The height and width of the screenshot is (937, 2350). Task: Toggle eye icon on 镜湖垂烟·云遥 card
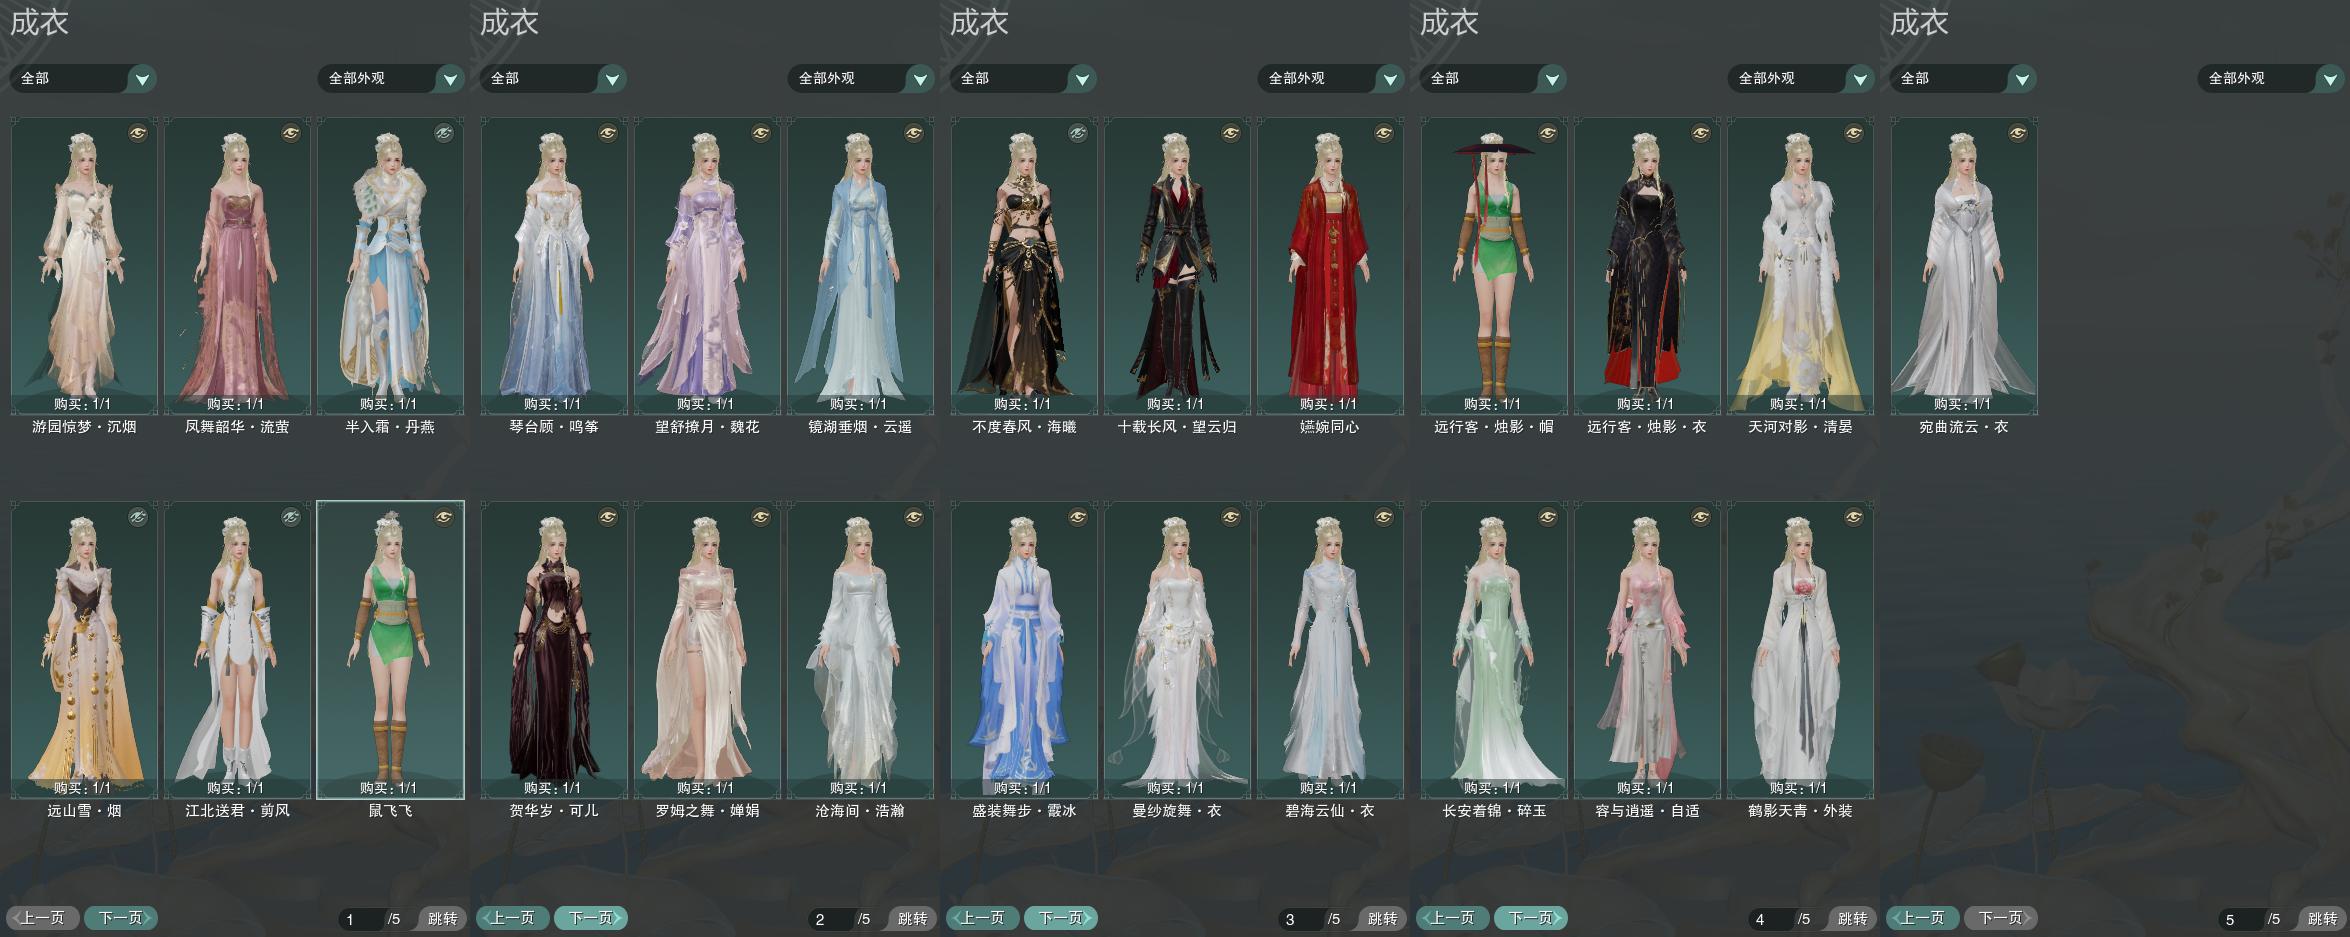point(914,133)
